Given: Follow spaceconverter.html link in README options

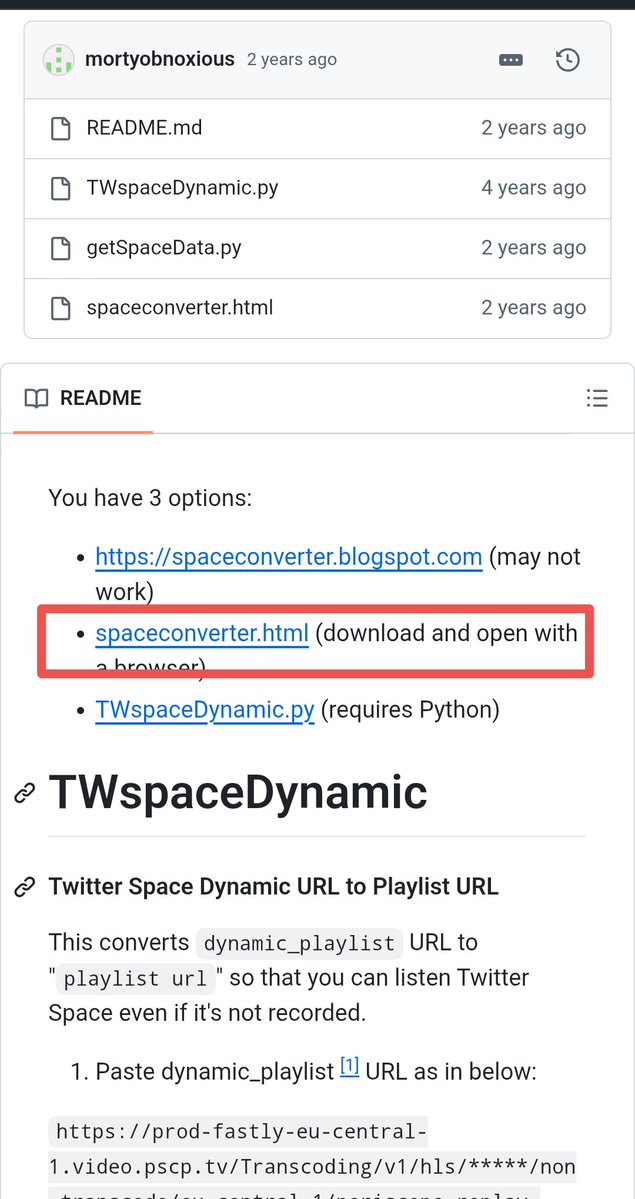Looking at the screenshot, I should tap(202, 633).
